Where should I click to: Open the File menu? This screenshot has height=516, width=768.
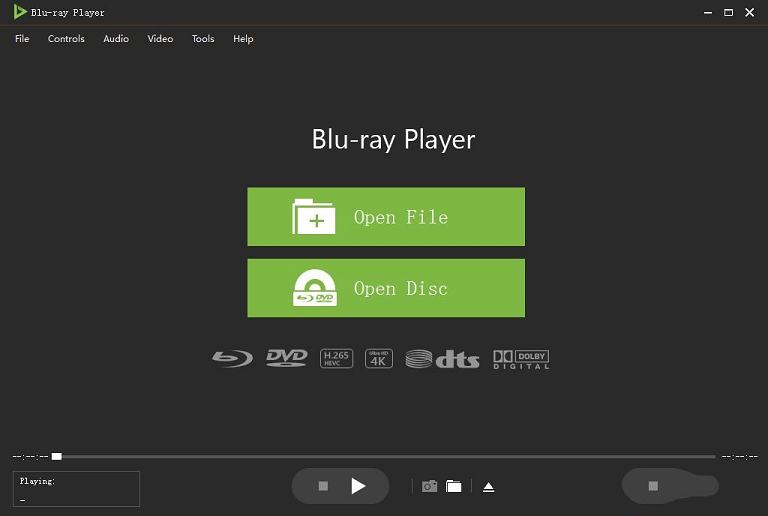(x=22, y=39)
